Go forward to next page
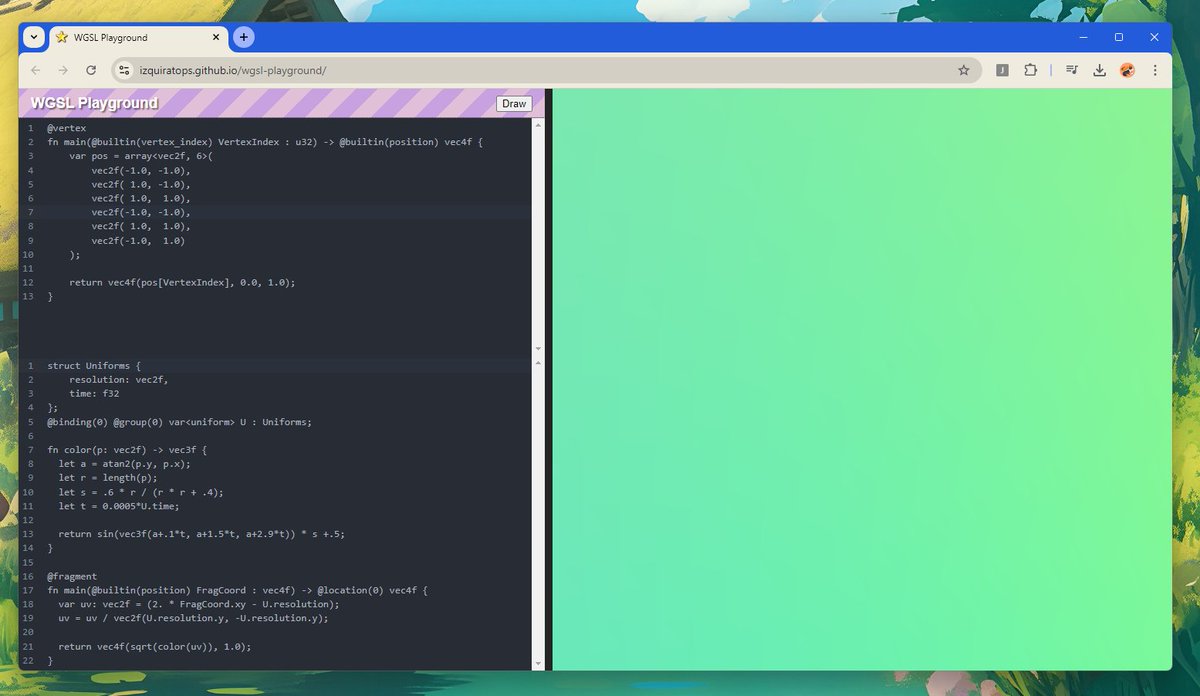Image resolution: width=1200 pixels, height=696 pixels. click(x=63, y=70)
